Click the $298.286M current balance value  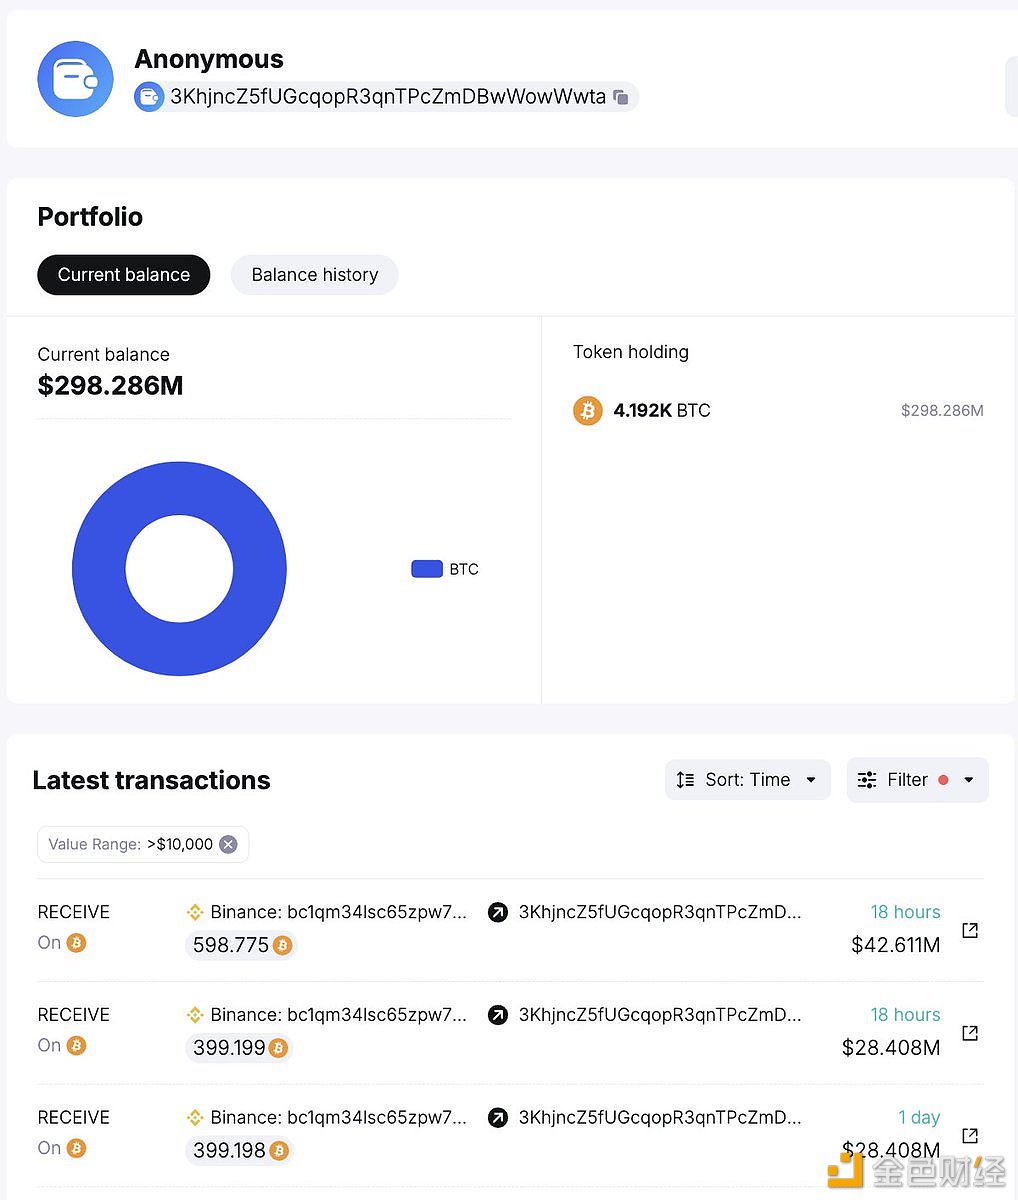click(x=110, y=386)
